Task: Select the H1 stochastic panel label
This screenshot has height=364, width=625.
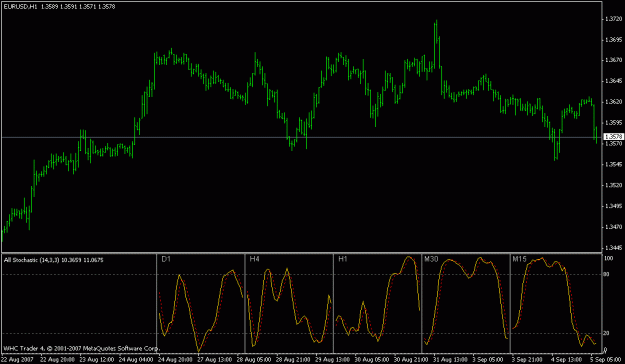Action: (343, 259)
